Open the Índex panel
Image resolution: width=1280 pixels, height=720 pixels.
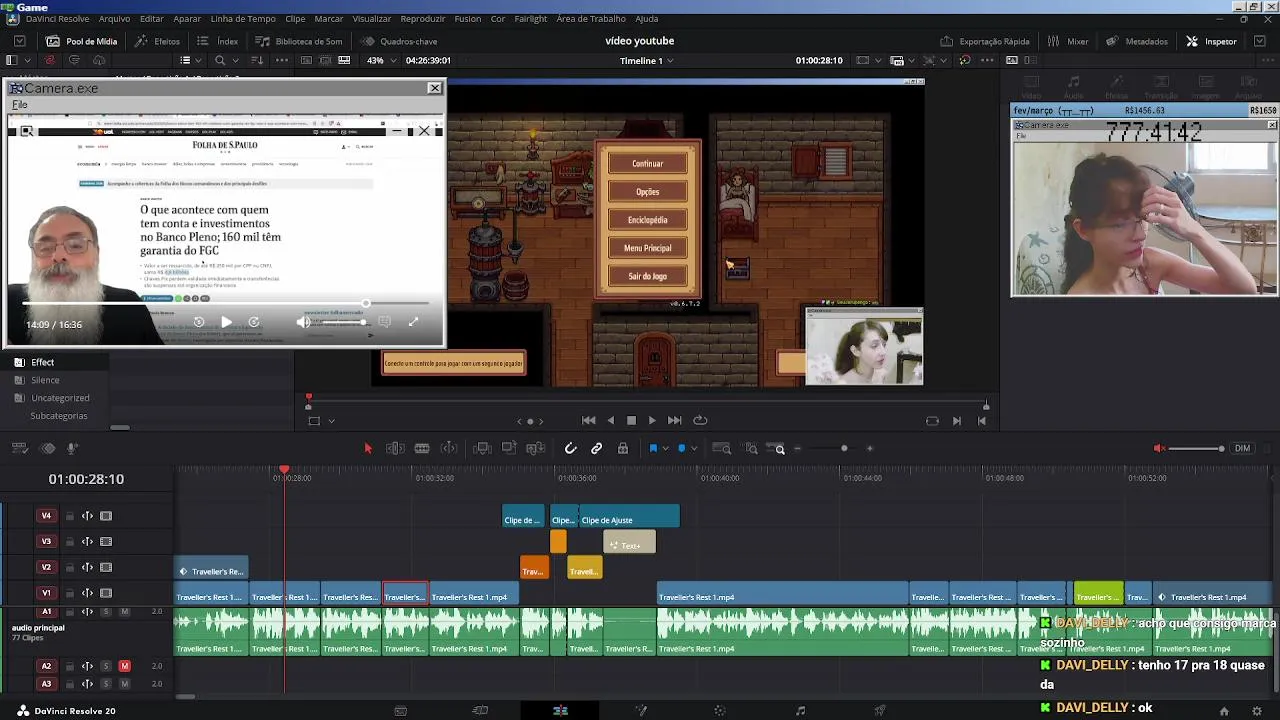tap(217, 41)
